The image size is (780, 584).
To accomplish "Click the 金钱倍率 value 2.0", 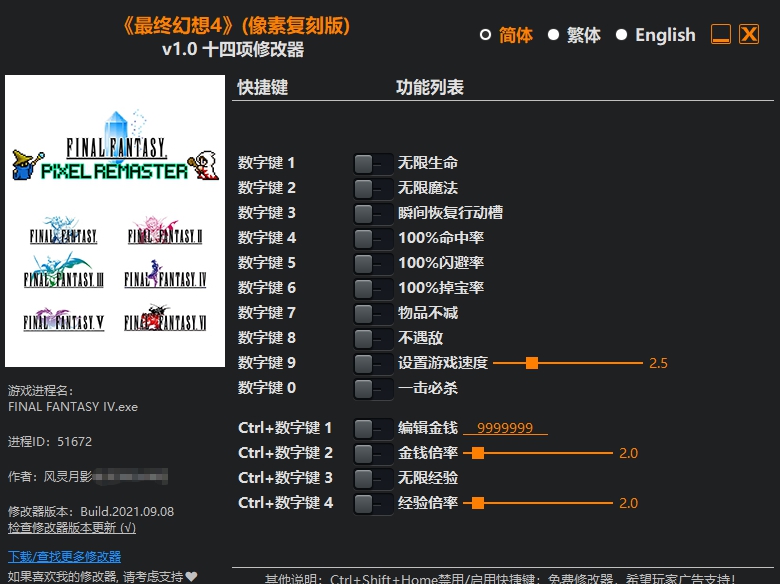I will click(x=628, y=453).
